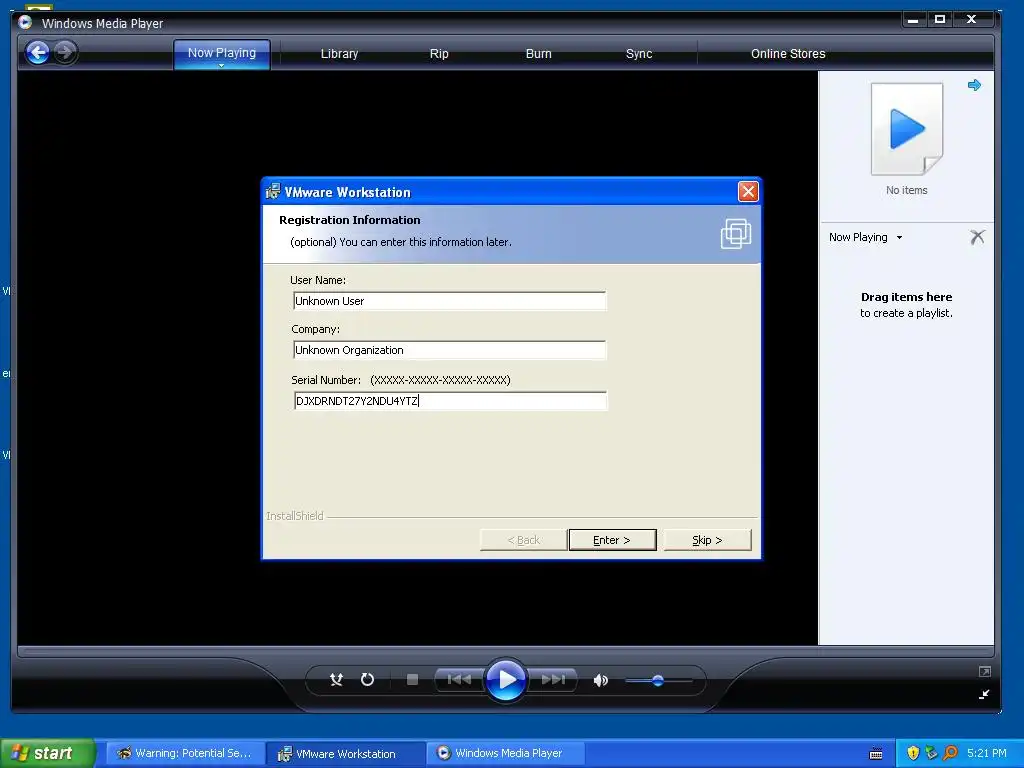Image resolution: width=1024 pixels, height=768 pixels.
Task: Click the User Name field
Action: click(x=449, y=300)
